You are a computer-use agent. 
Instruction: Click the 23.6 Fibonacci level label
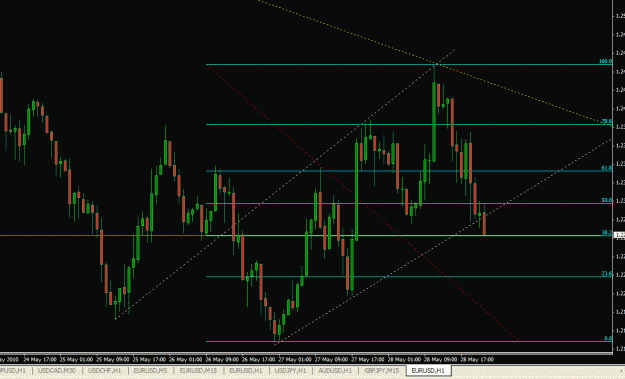(606, 273)
